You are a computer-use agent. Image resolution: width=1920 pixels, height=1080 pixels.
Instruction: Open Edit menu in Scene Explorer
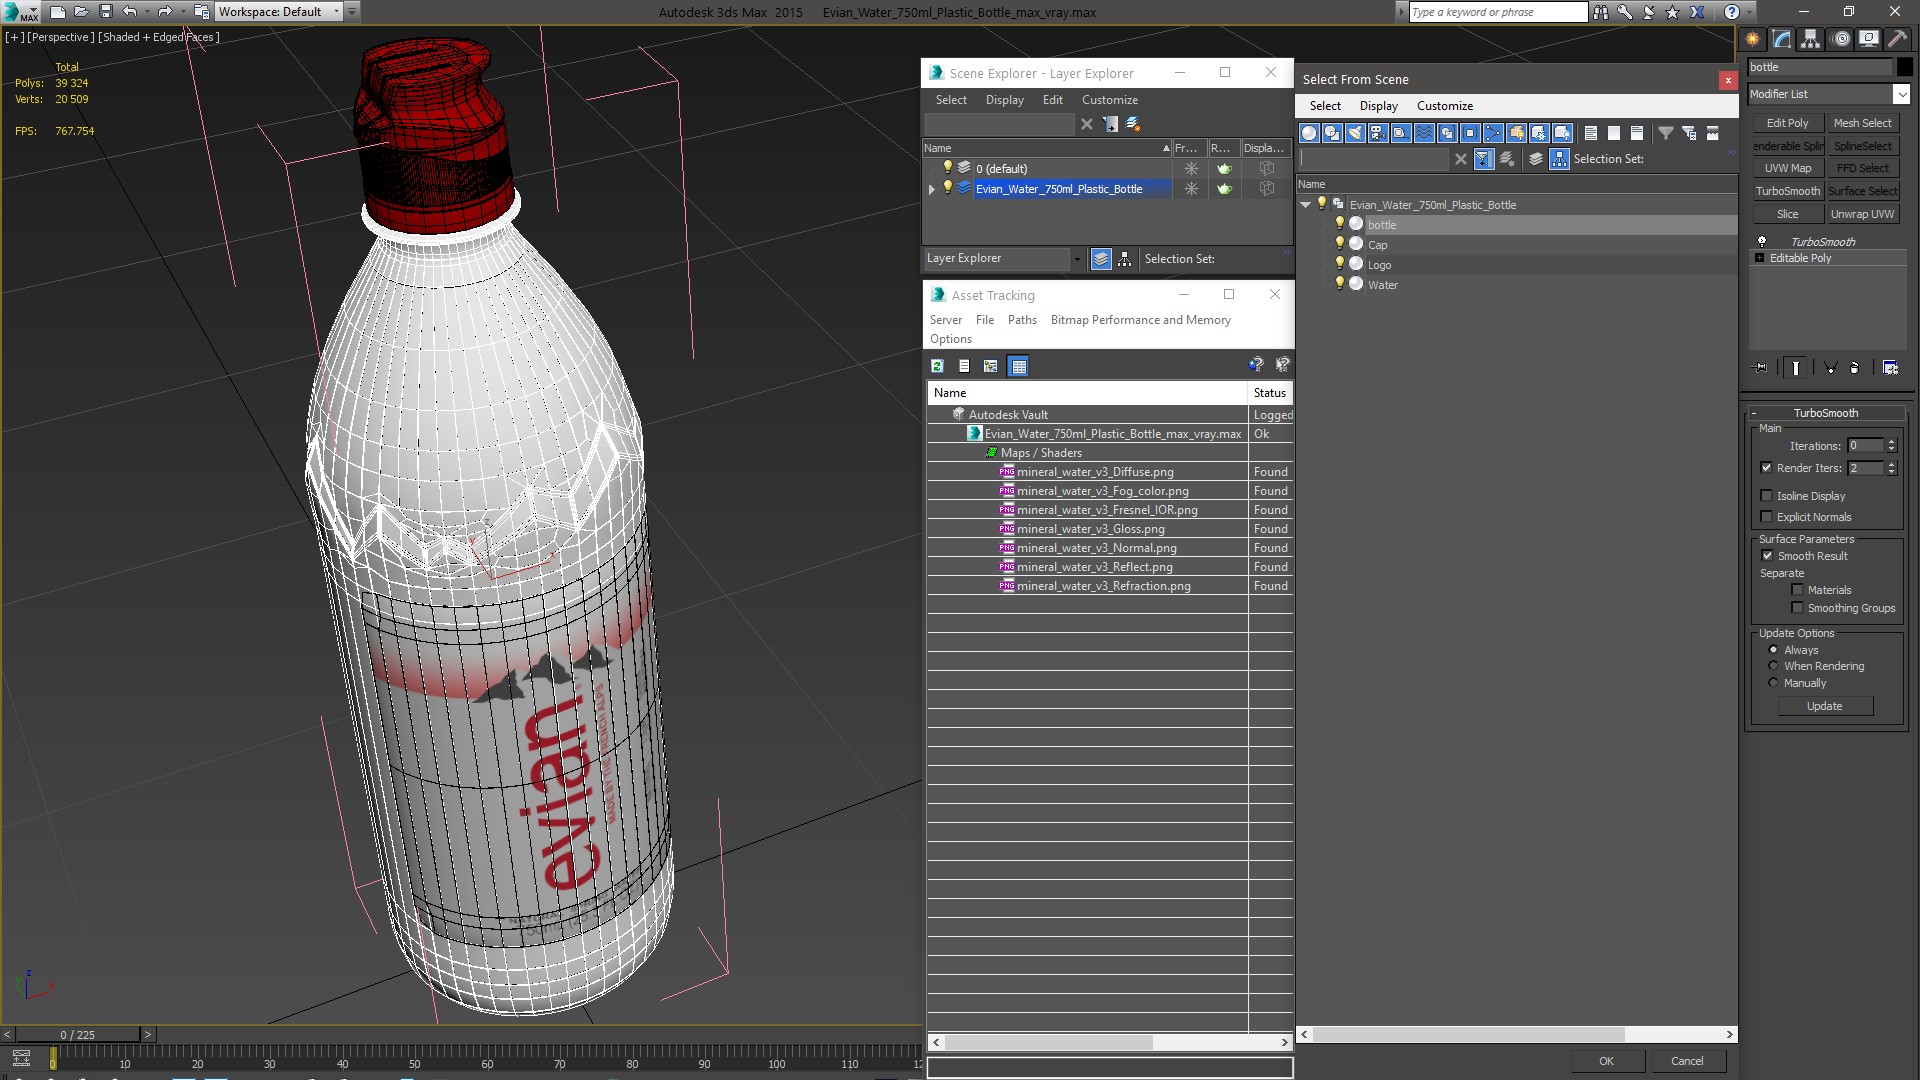(1052, 100)
